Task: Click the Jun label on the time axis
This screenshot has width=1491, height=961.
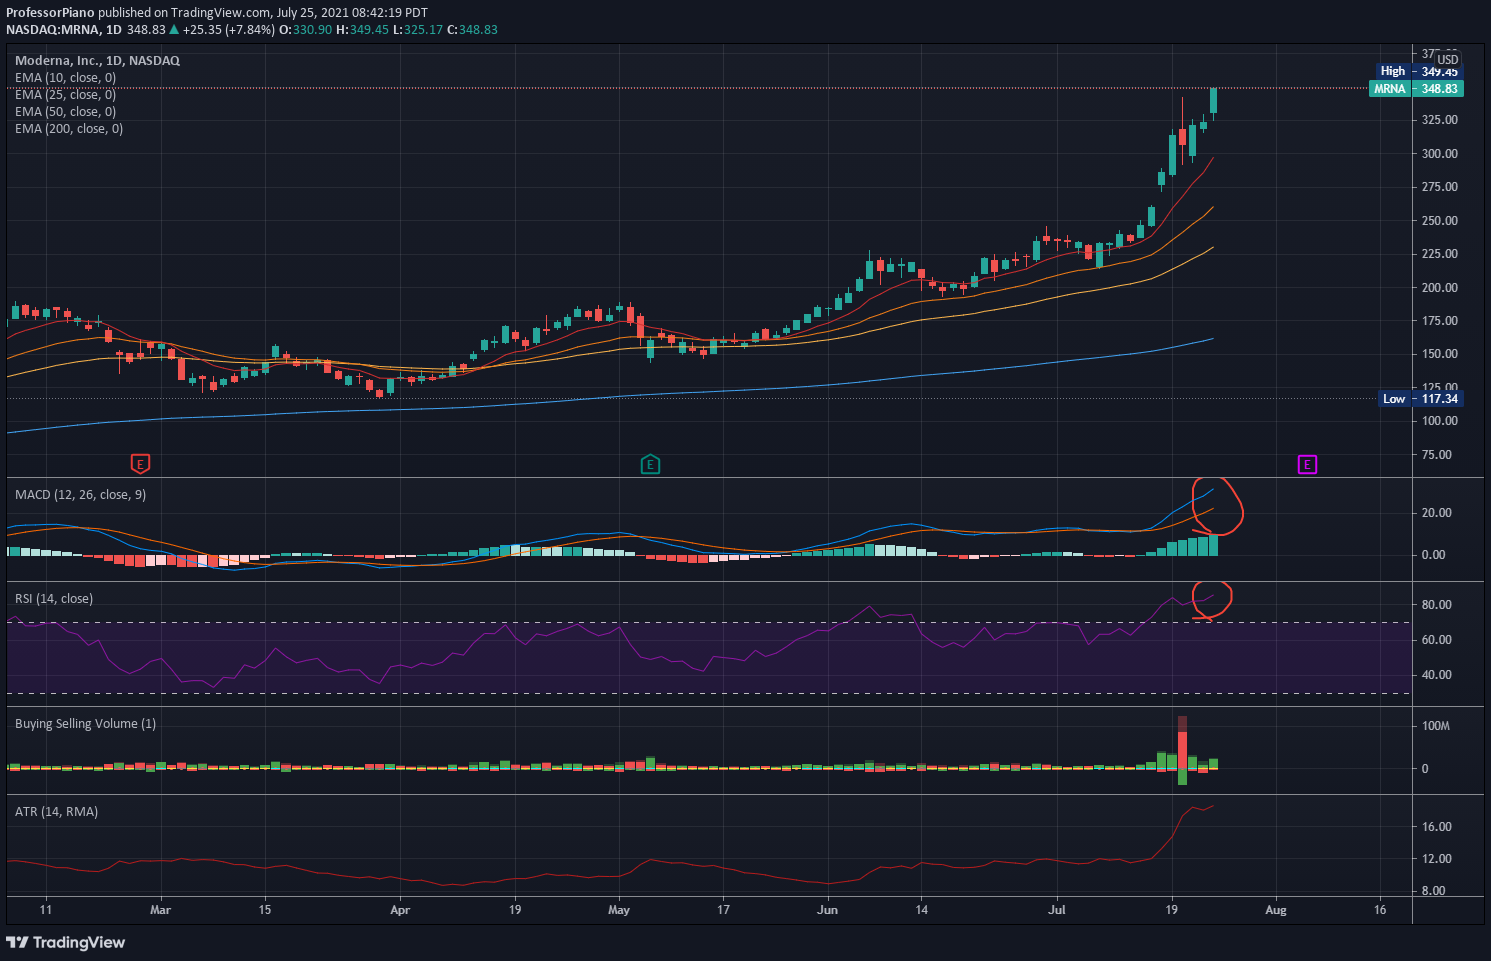Action: coord(827,910)
